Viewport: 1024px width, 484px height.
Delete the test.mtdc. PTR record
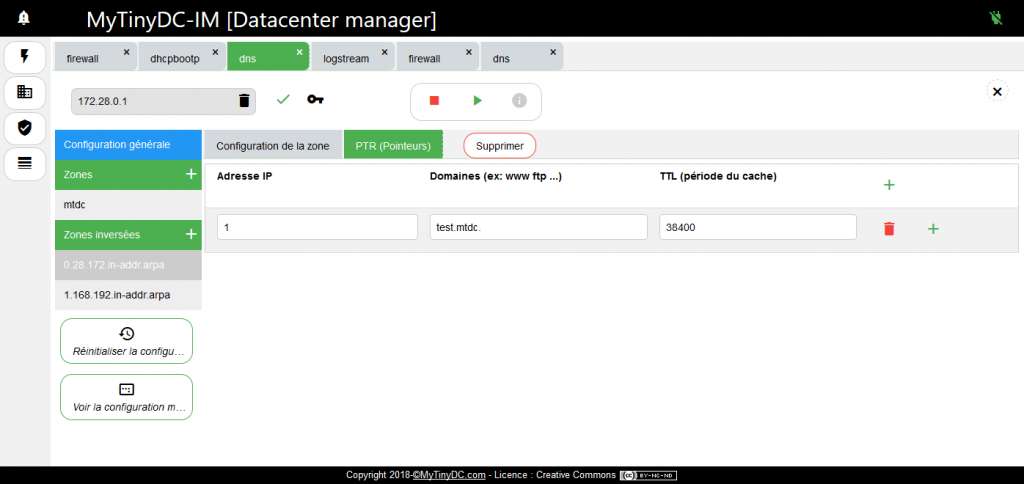(888, 229)
